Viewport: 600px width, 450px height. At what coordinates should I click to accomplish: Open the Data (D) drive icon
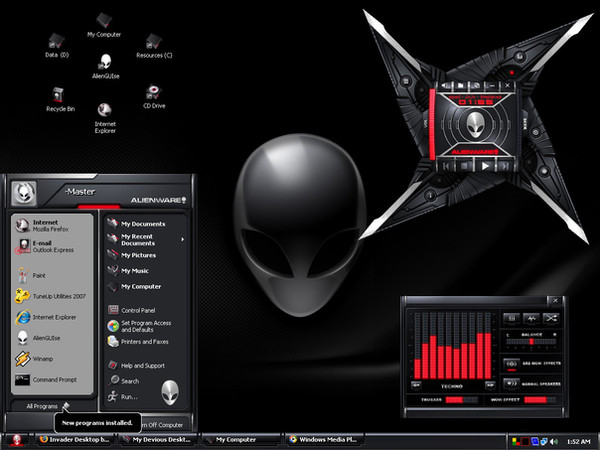pyautogui.click(x=57, y=46)
